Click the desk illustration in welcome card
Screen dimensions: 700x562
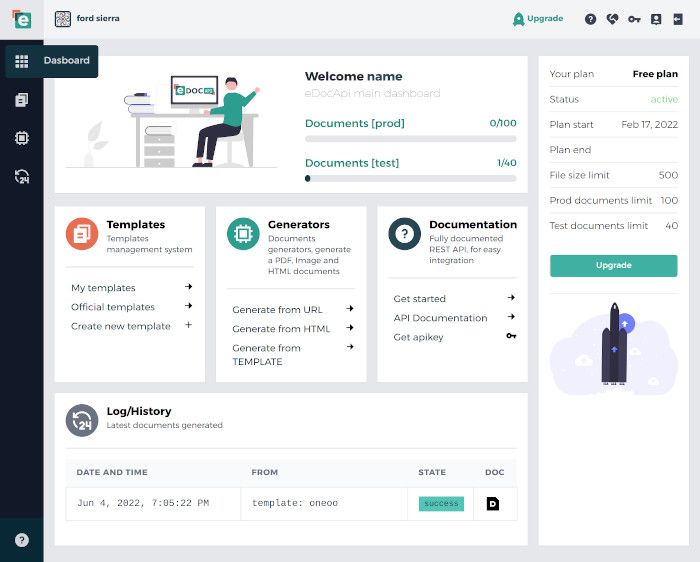pos(171,122)
